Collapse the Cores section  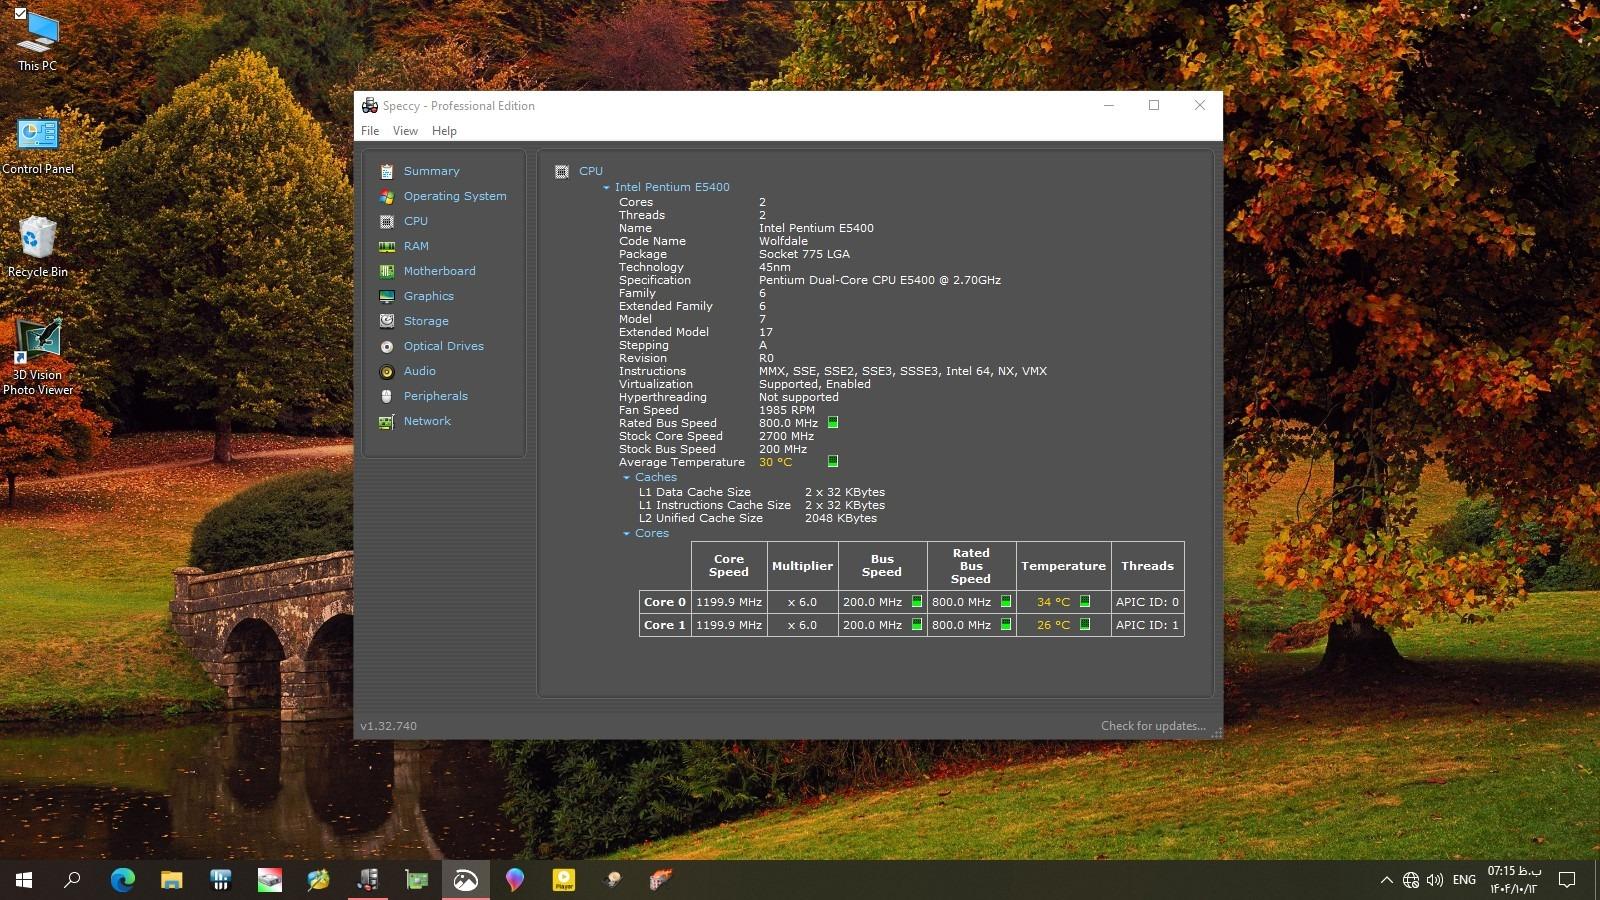[626, 533]
